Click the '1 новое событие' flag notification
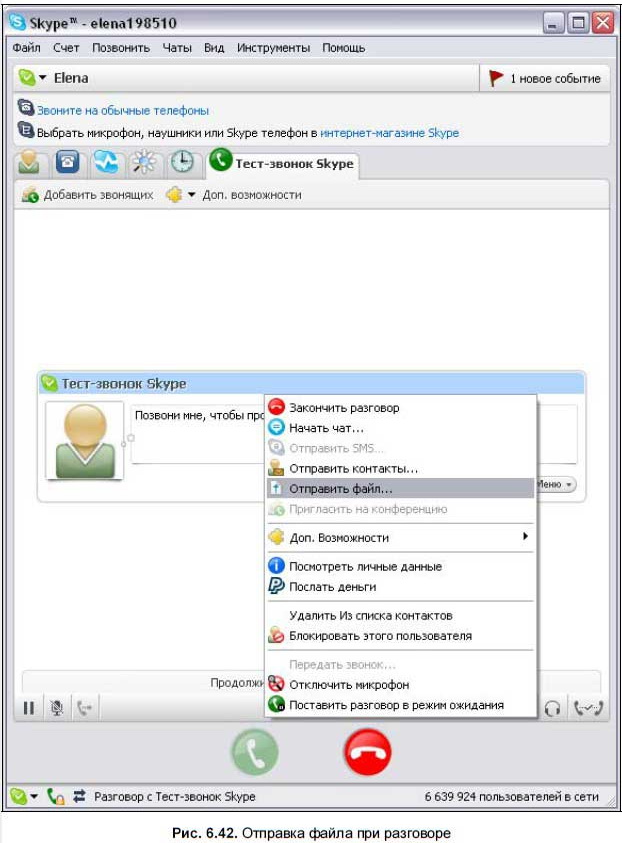This screenshot has width=622, height=843. coord(545,78)
